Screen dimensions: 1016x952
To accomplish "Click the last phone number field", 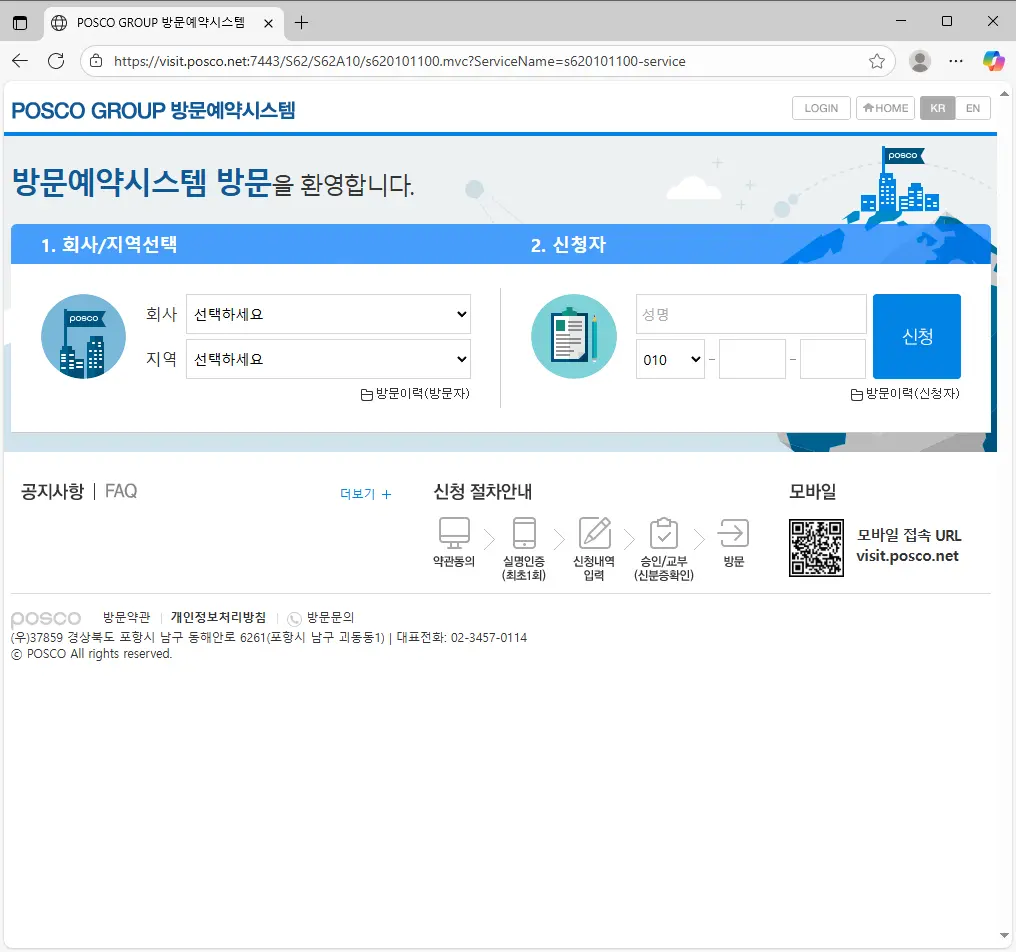I will 833,359.
